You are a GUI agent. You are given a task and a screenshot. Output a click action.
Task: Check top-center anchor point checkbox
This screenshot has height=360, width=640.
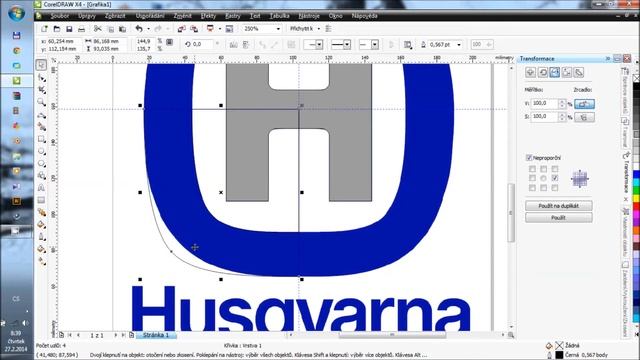(x=543, y=169)
